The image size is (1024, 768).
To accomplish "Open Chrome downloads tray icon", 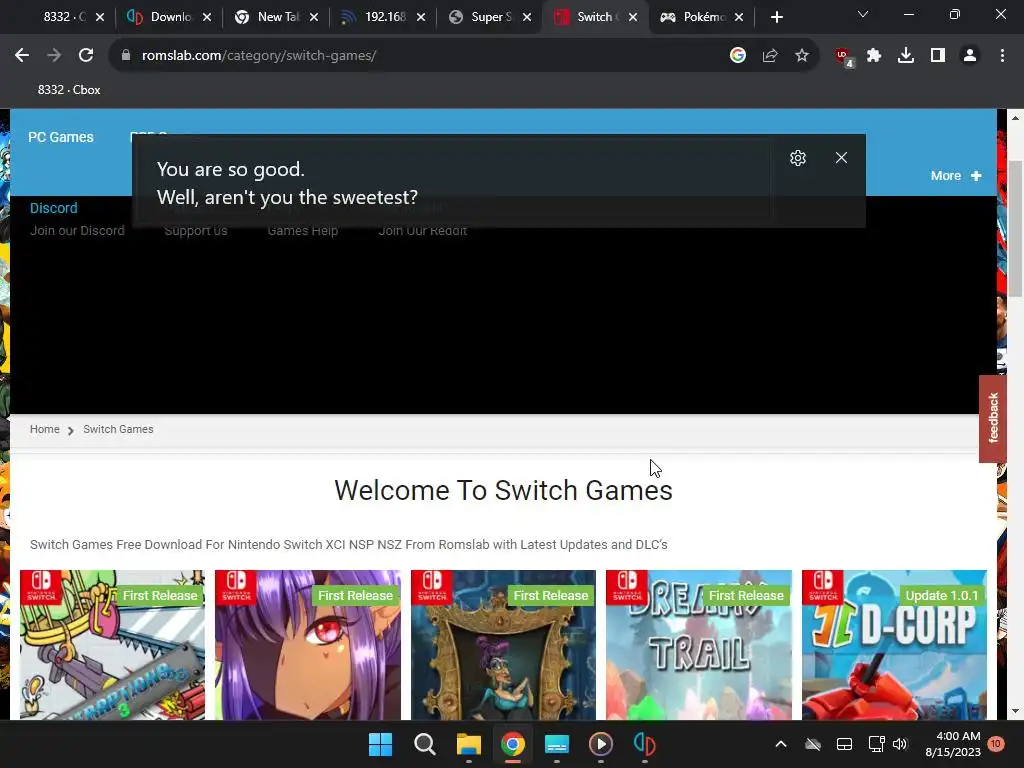I will click(x=906, y=56).
